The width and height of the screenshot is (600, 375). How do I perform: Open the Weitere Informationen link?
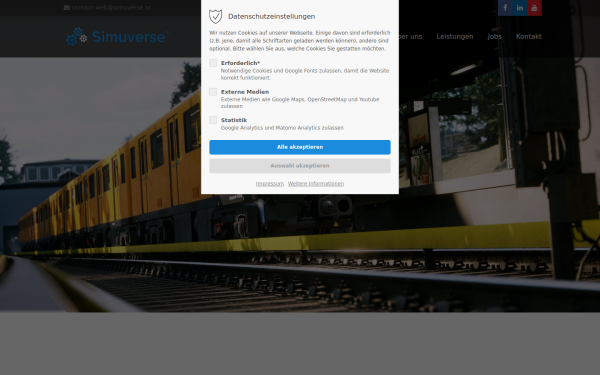point(316,184)
